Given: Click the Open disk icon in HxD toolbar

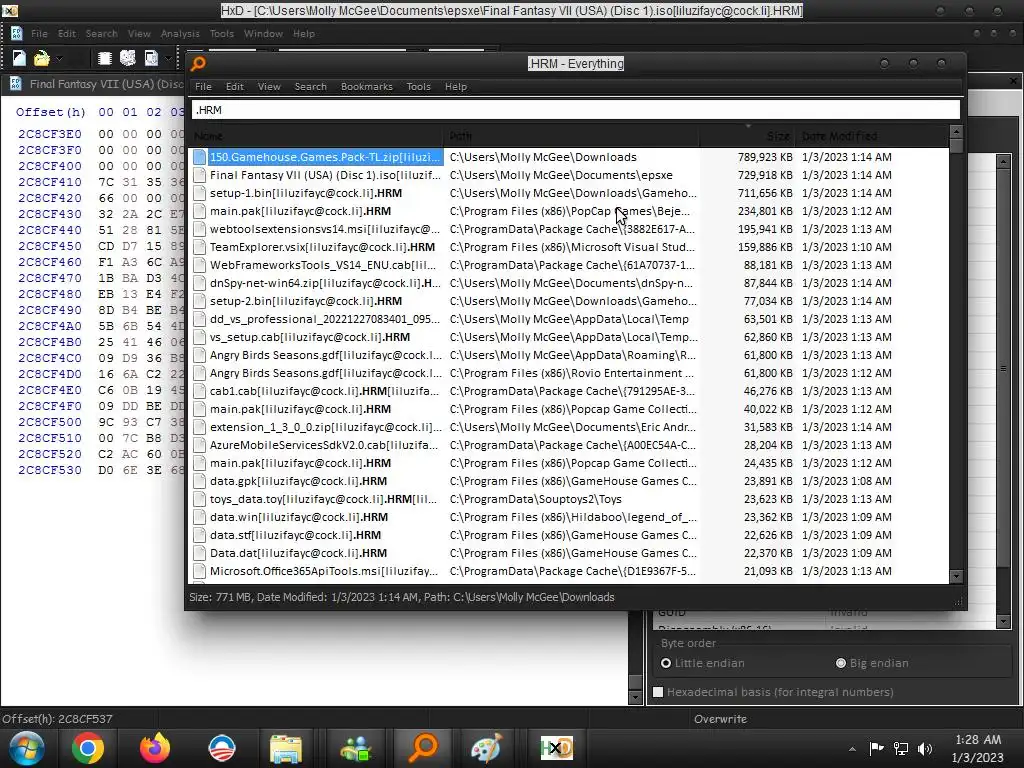Looking at the screenshot, I should click(128, 59).
